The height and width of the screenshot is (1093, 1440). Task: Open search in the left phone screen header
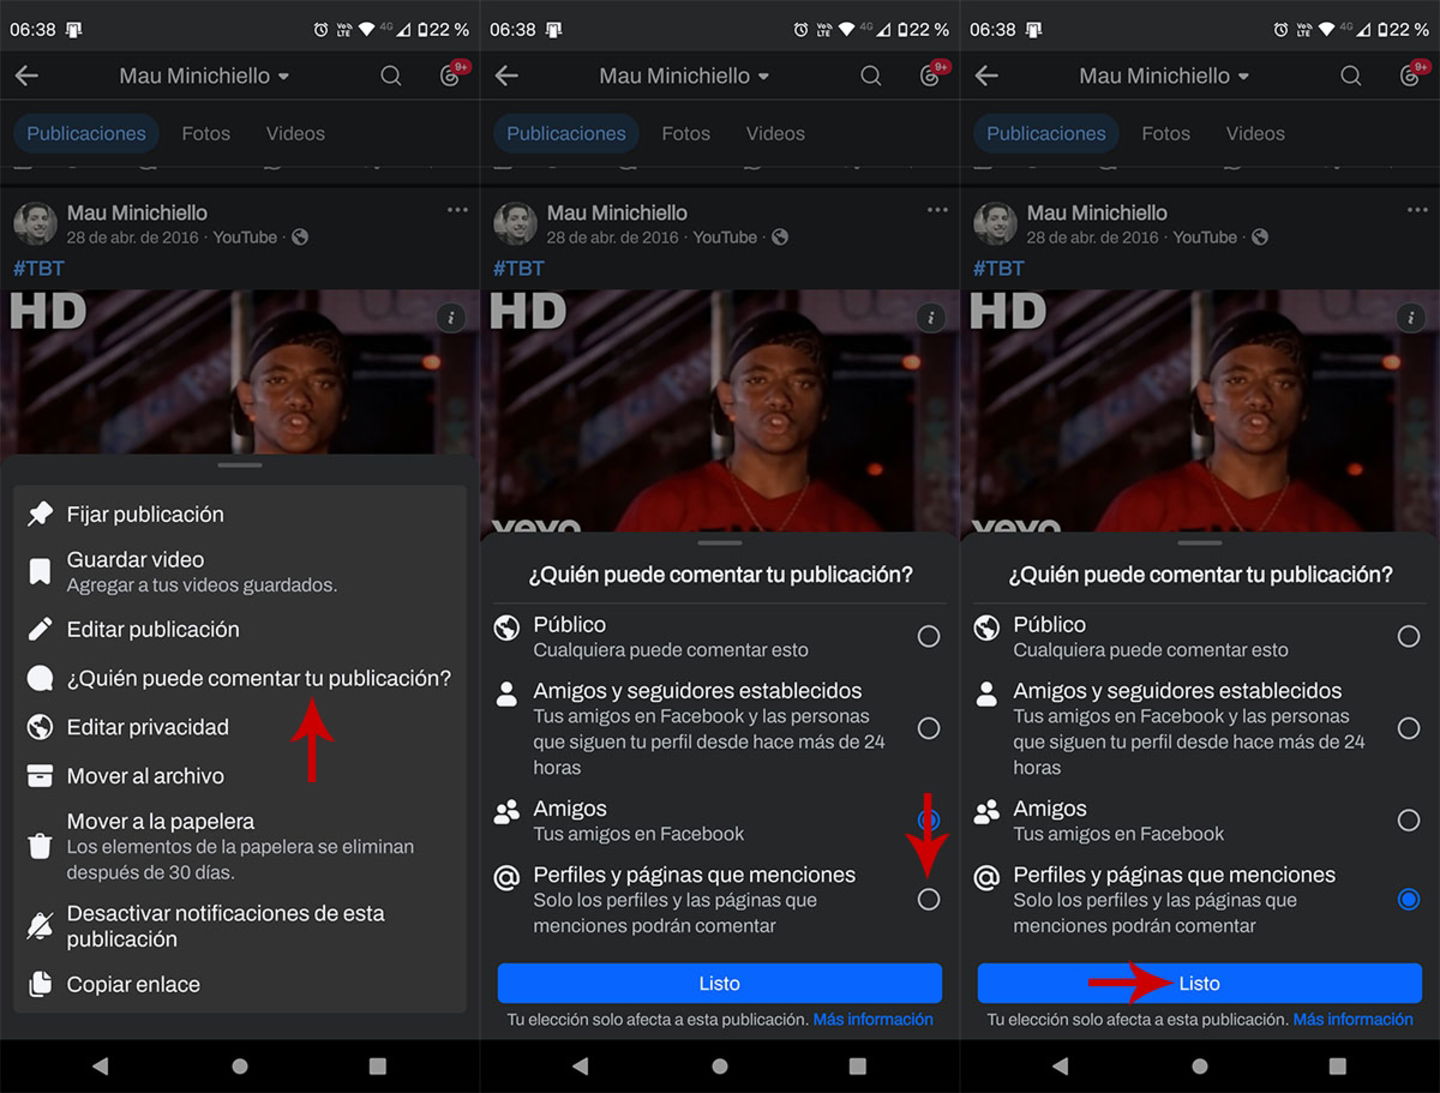coord(390,76)
